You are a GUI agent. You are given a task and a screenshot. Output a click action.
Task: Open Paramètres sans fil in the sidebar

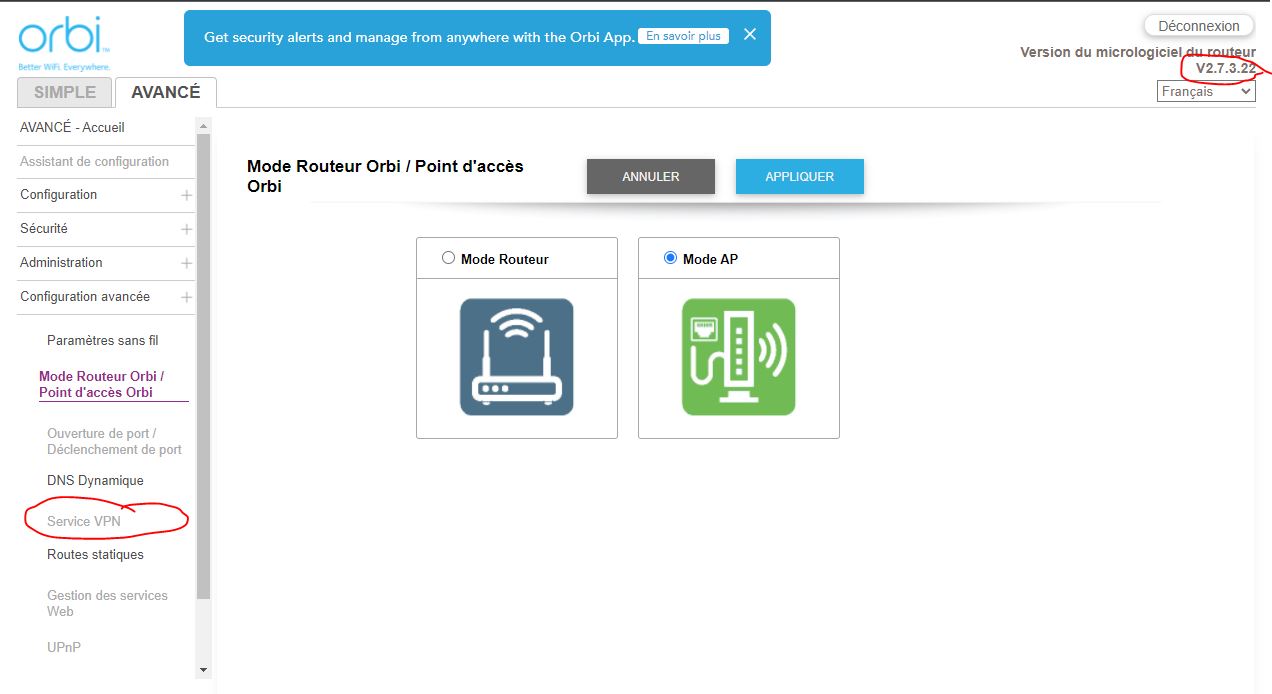point(102,341)
